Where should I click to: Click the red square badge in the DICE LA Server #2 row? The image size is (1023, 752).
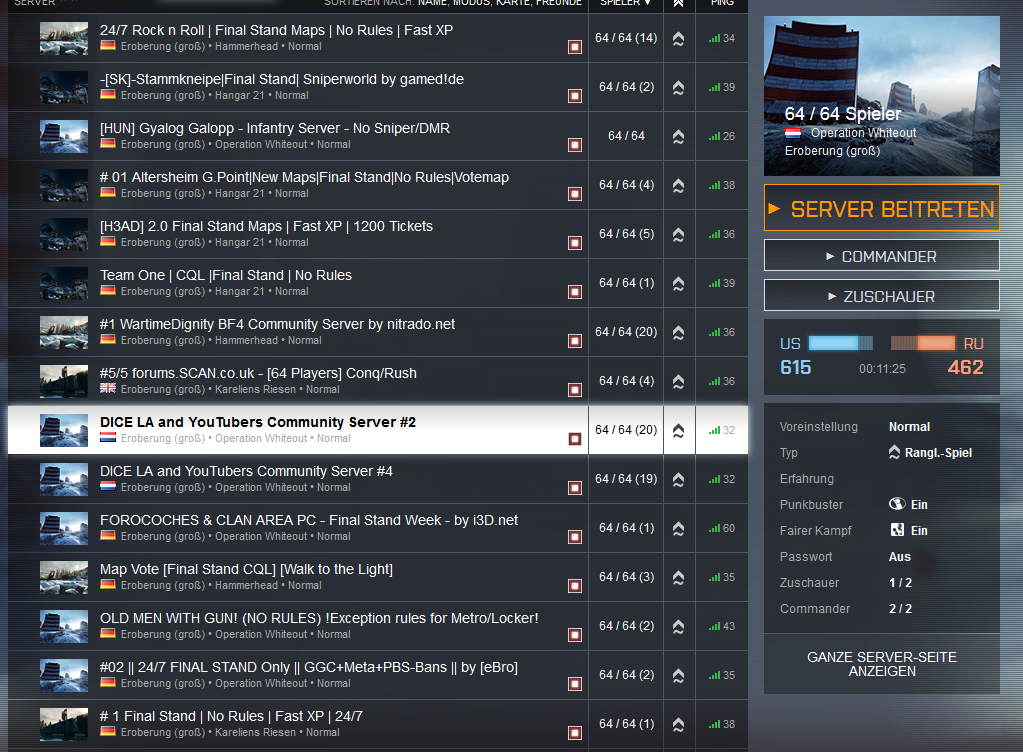coord(575,438)
